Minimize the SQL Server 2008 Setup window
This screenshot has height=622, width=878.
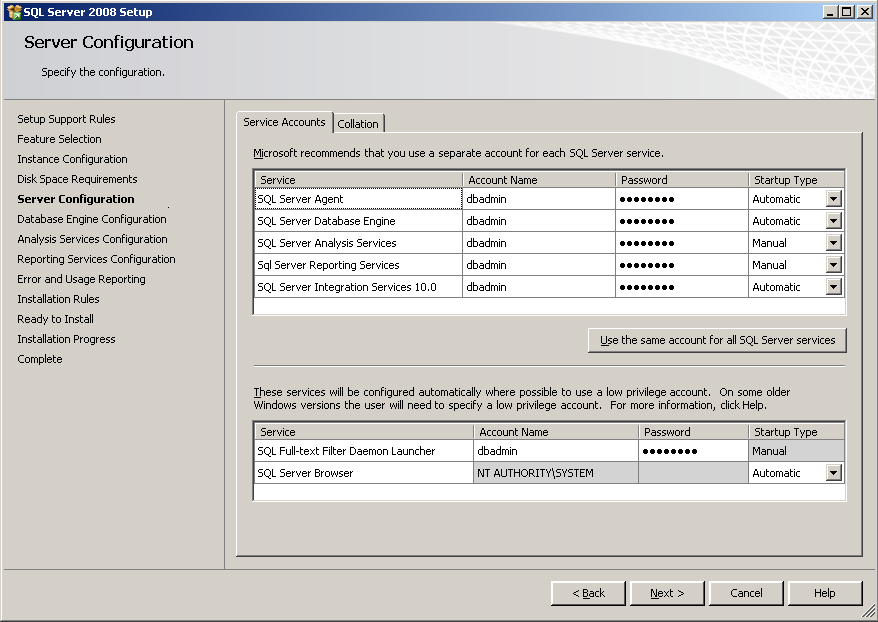[830, 12]
